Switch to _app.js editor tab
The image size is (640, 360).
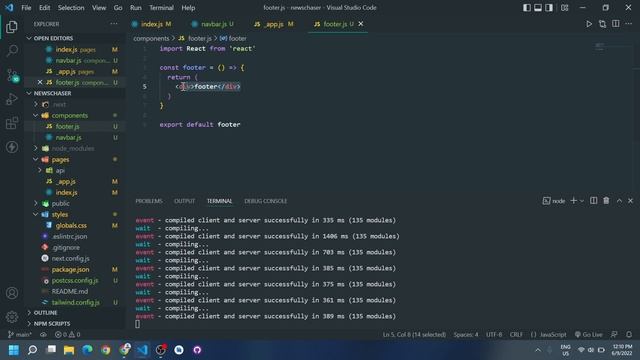(273, 24)
